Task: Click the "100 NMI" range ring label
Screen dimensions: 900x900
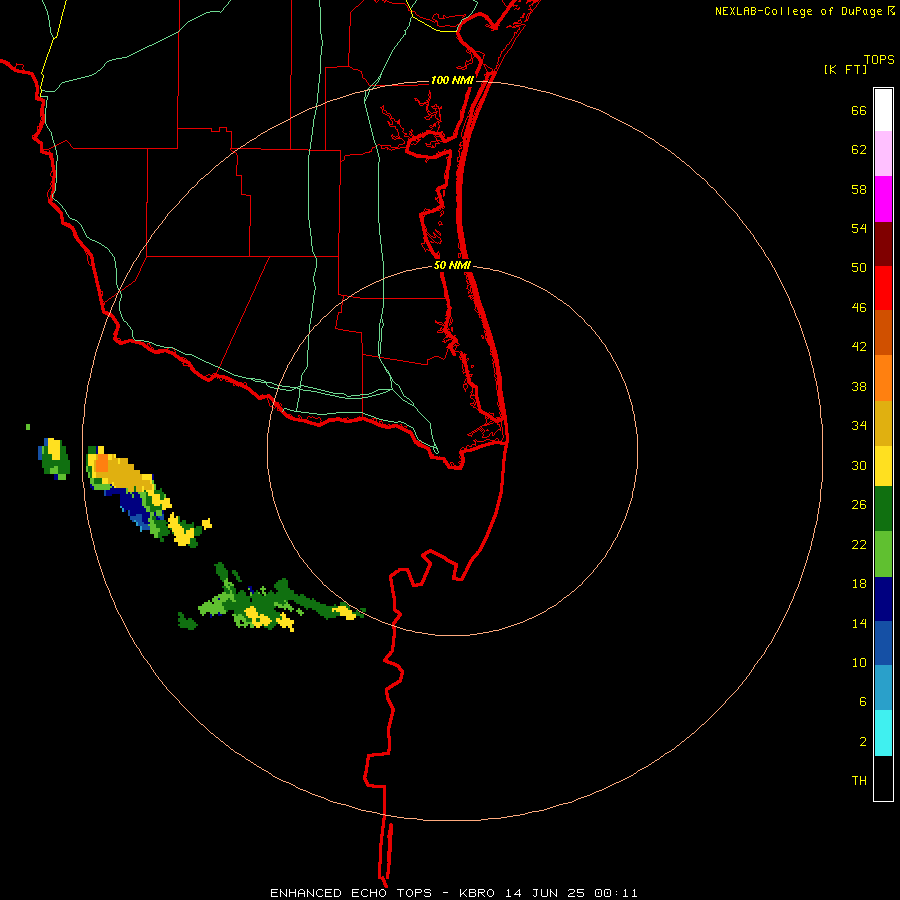Action: 452,80
